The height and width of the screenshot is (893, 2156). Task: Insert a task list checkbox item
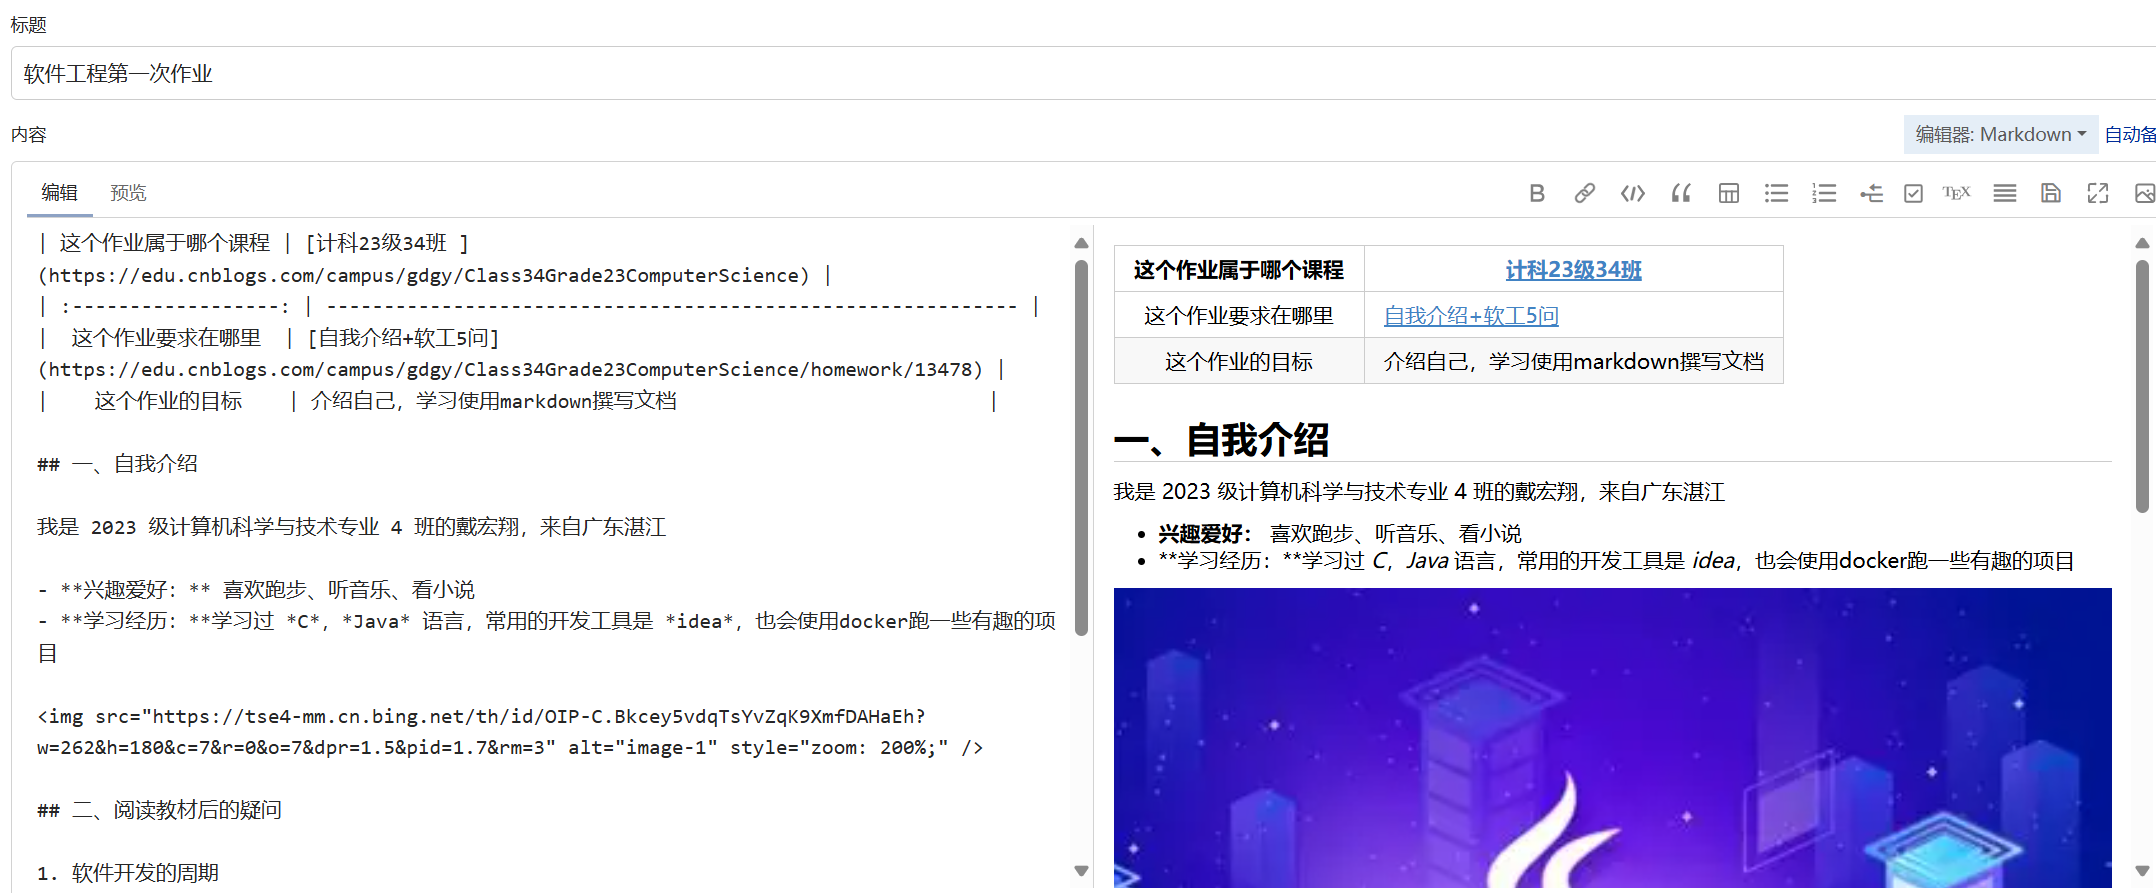coord(1913,193)
